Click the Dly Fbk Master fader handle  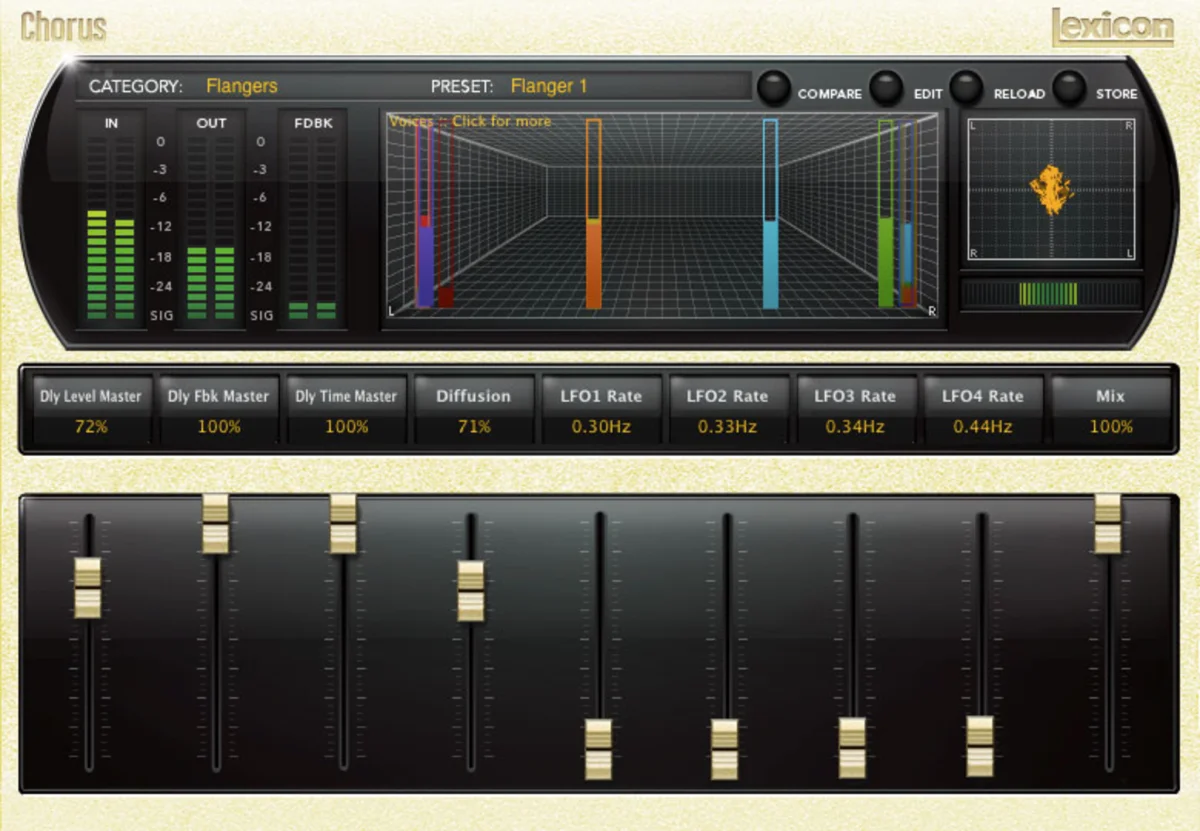tap(216, 524)
